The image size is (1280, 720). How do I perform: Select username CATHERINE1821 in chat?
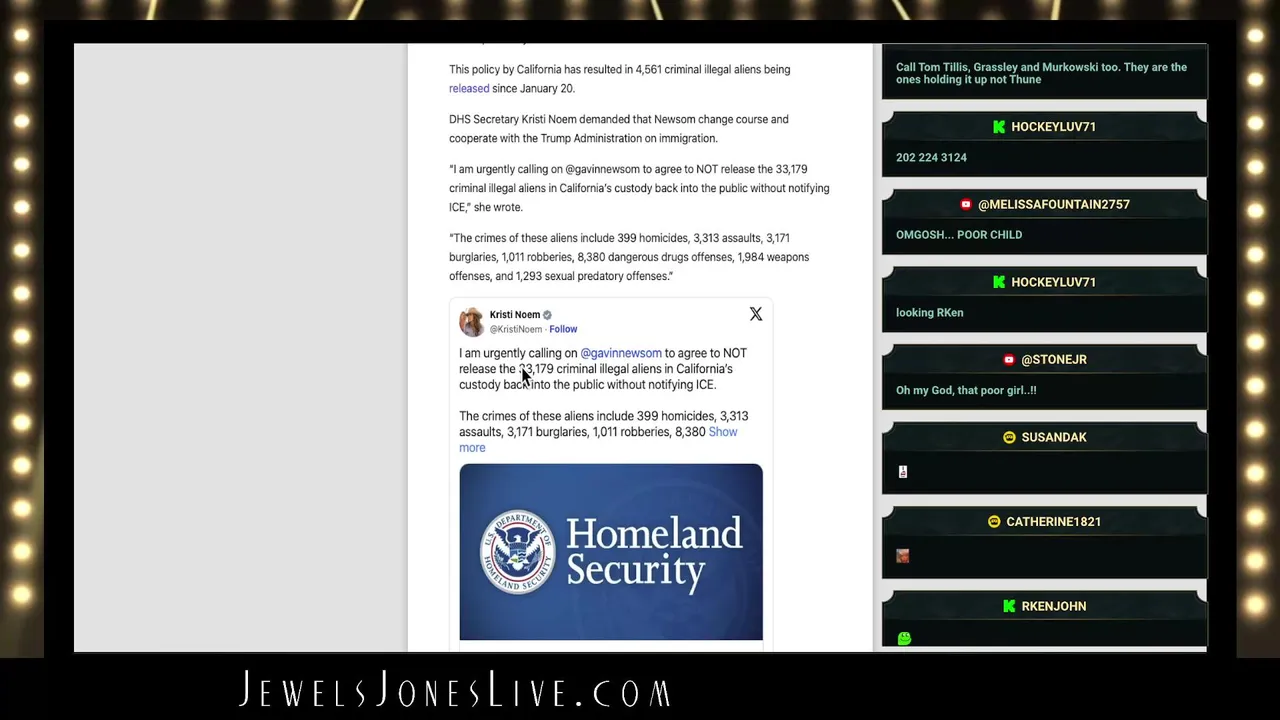click(x=1054, y=522)
